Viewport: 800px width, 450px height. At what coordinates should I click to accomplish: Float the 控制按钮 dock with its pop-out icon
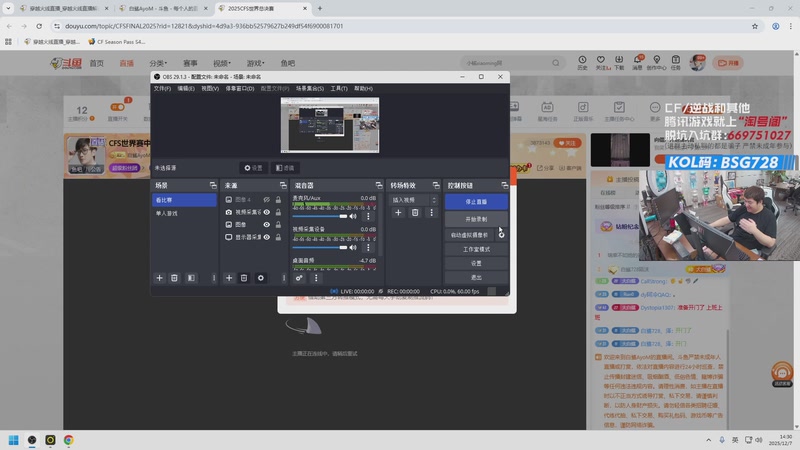coord(505,185)
